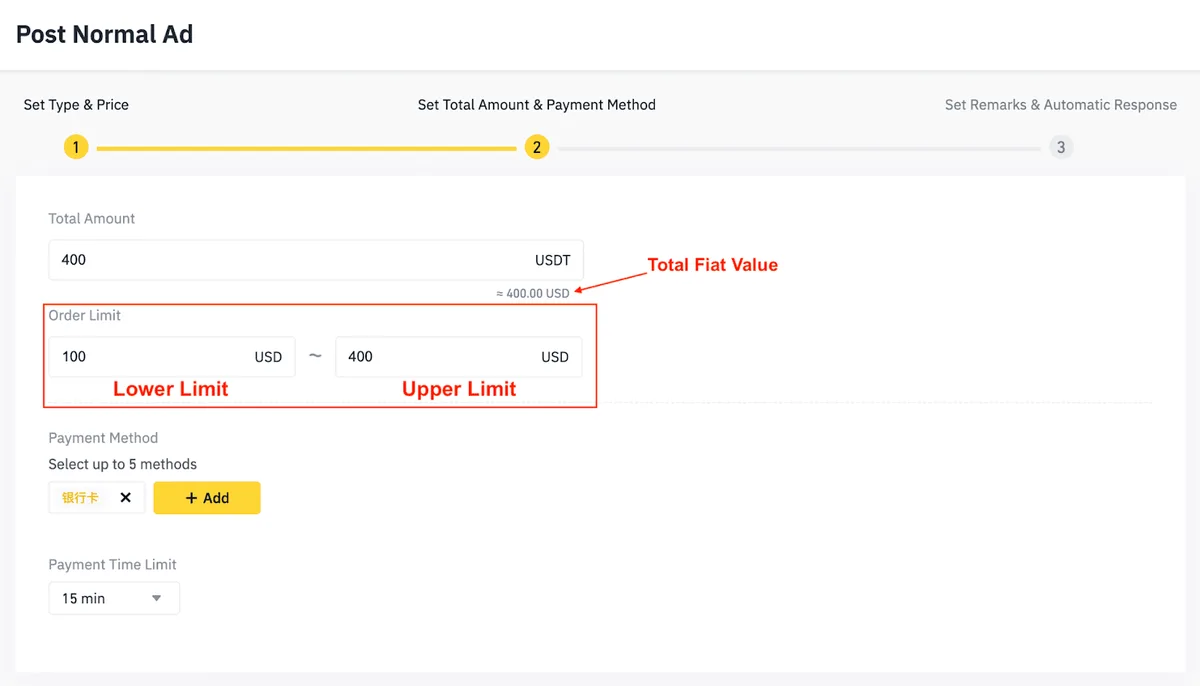This screenshot has height=686, width=1200.
Task: Click the gray progress bar between steps 2 and 3
Action: pyautogui.click(x=799, y=148)
